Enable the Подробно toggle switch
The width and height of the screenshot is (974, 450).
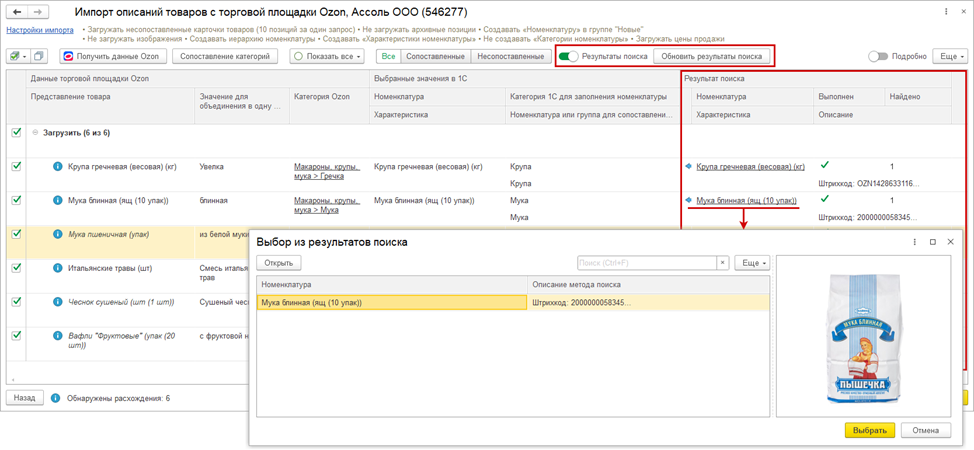tap(878, 57)
